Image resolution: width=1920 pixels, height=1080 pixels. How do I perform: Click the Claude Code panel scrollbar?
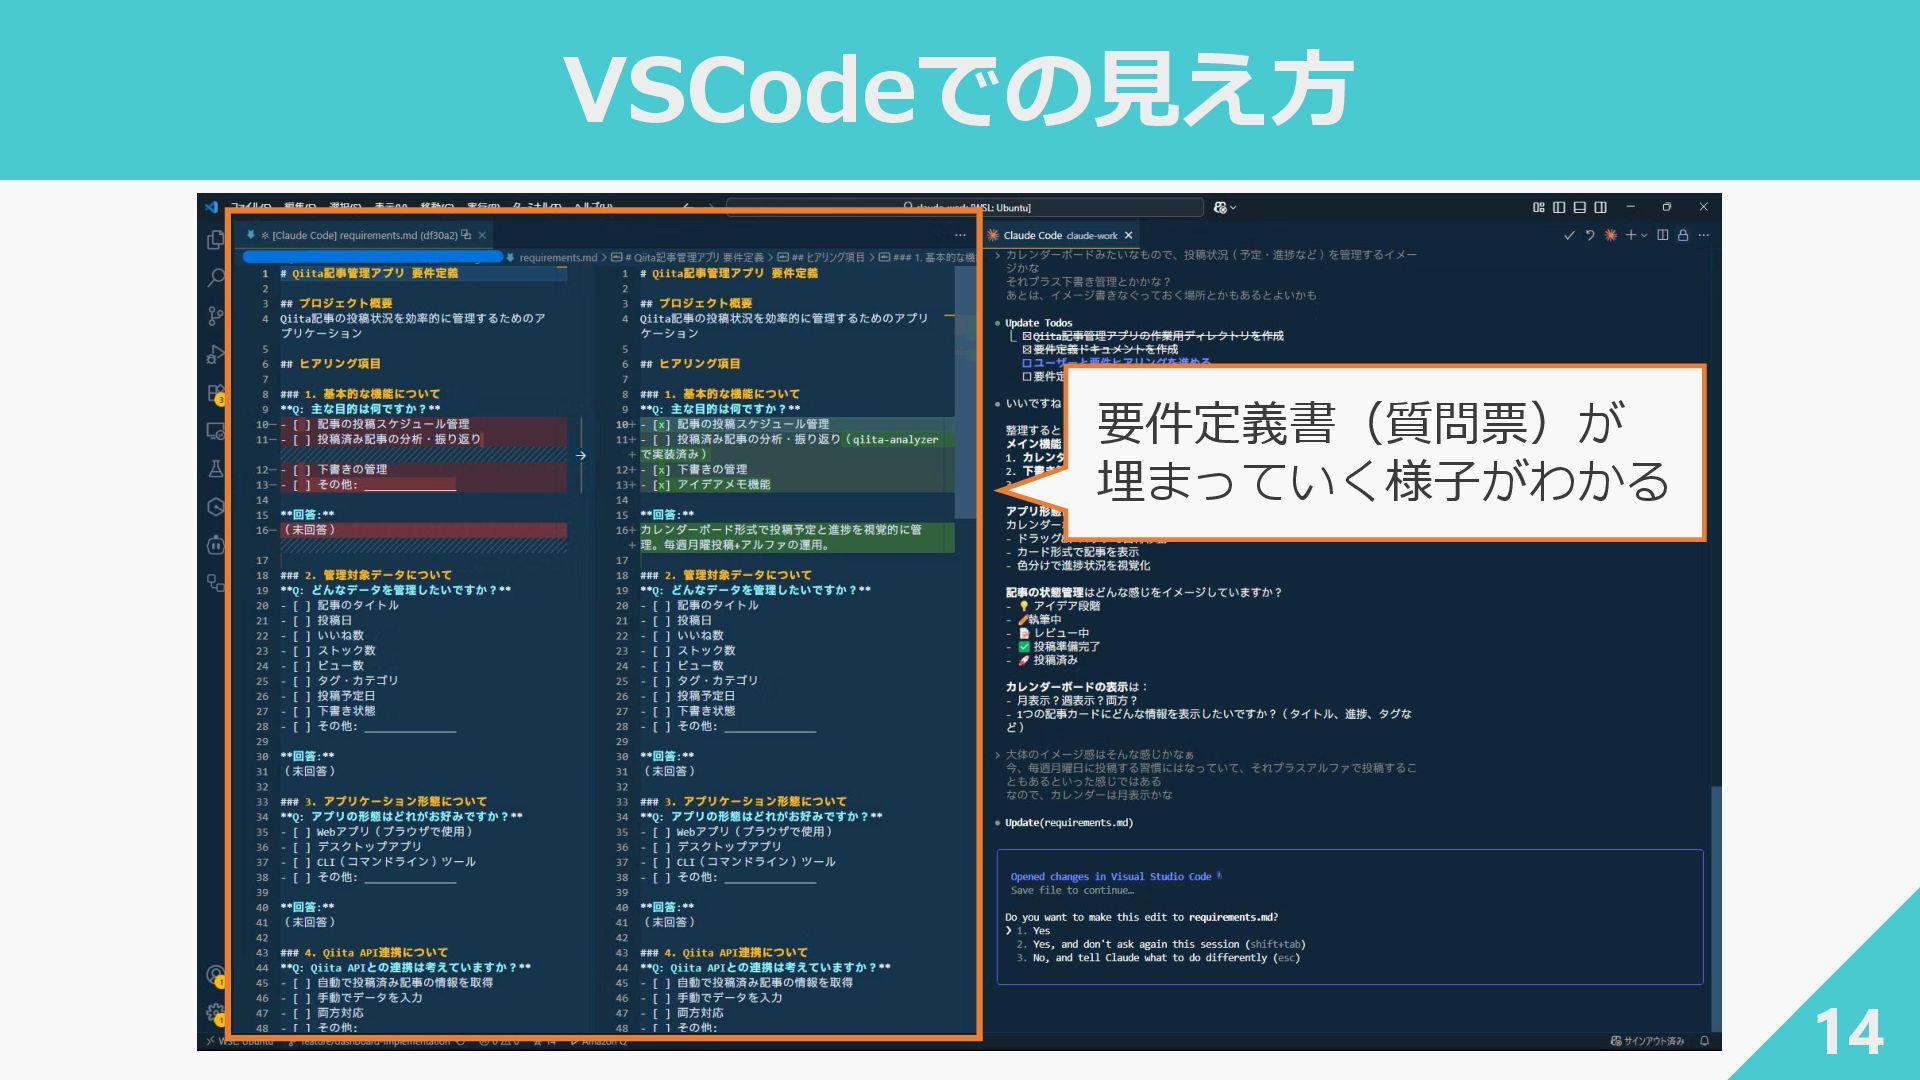click(1716, 908)
